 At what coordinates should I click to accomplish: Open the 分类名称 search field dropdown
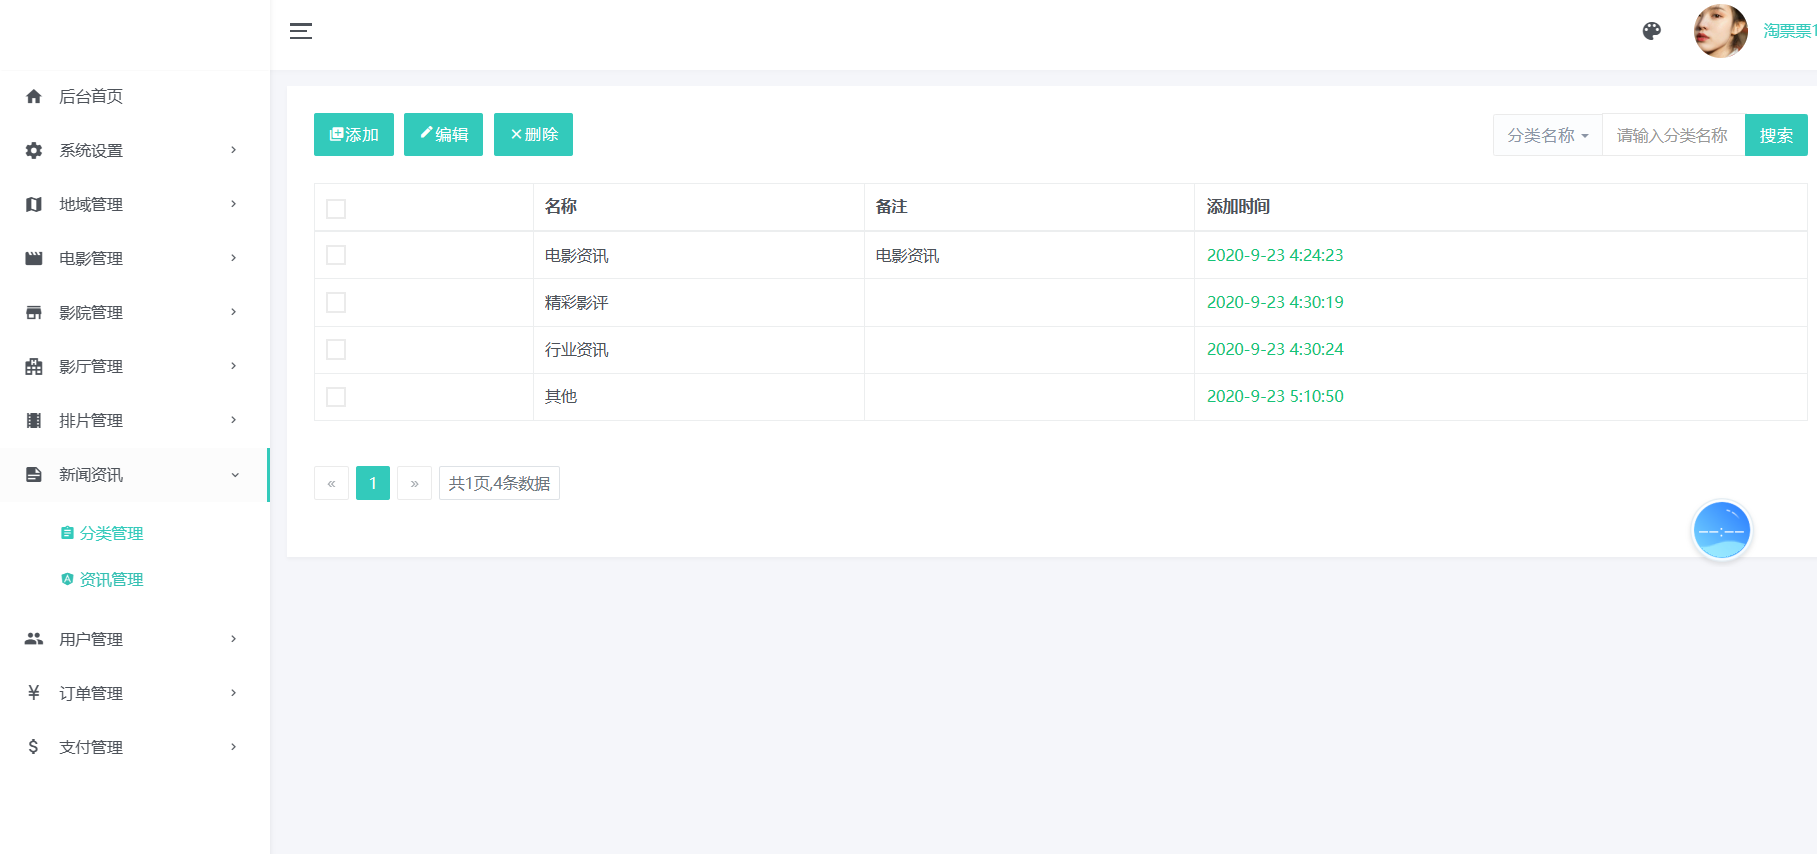click(1547, 135)
